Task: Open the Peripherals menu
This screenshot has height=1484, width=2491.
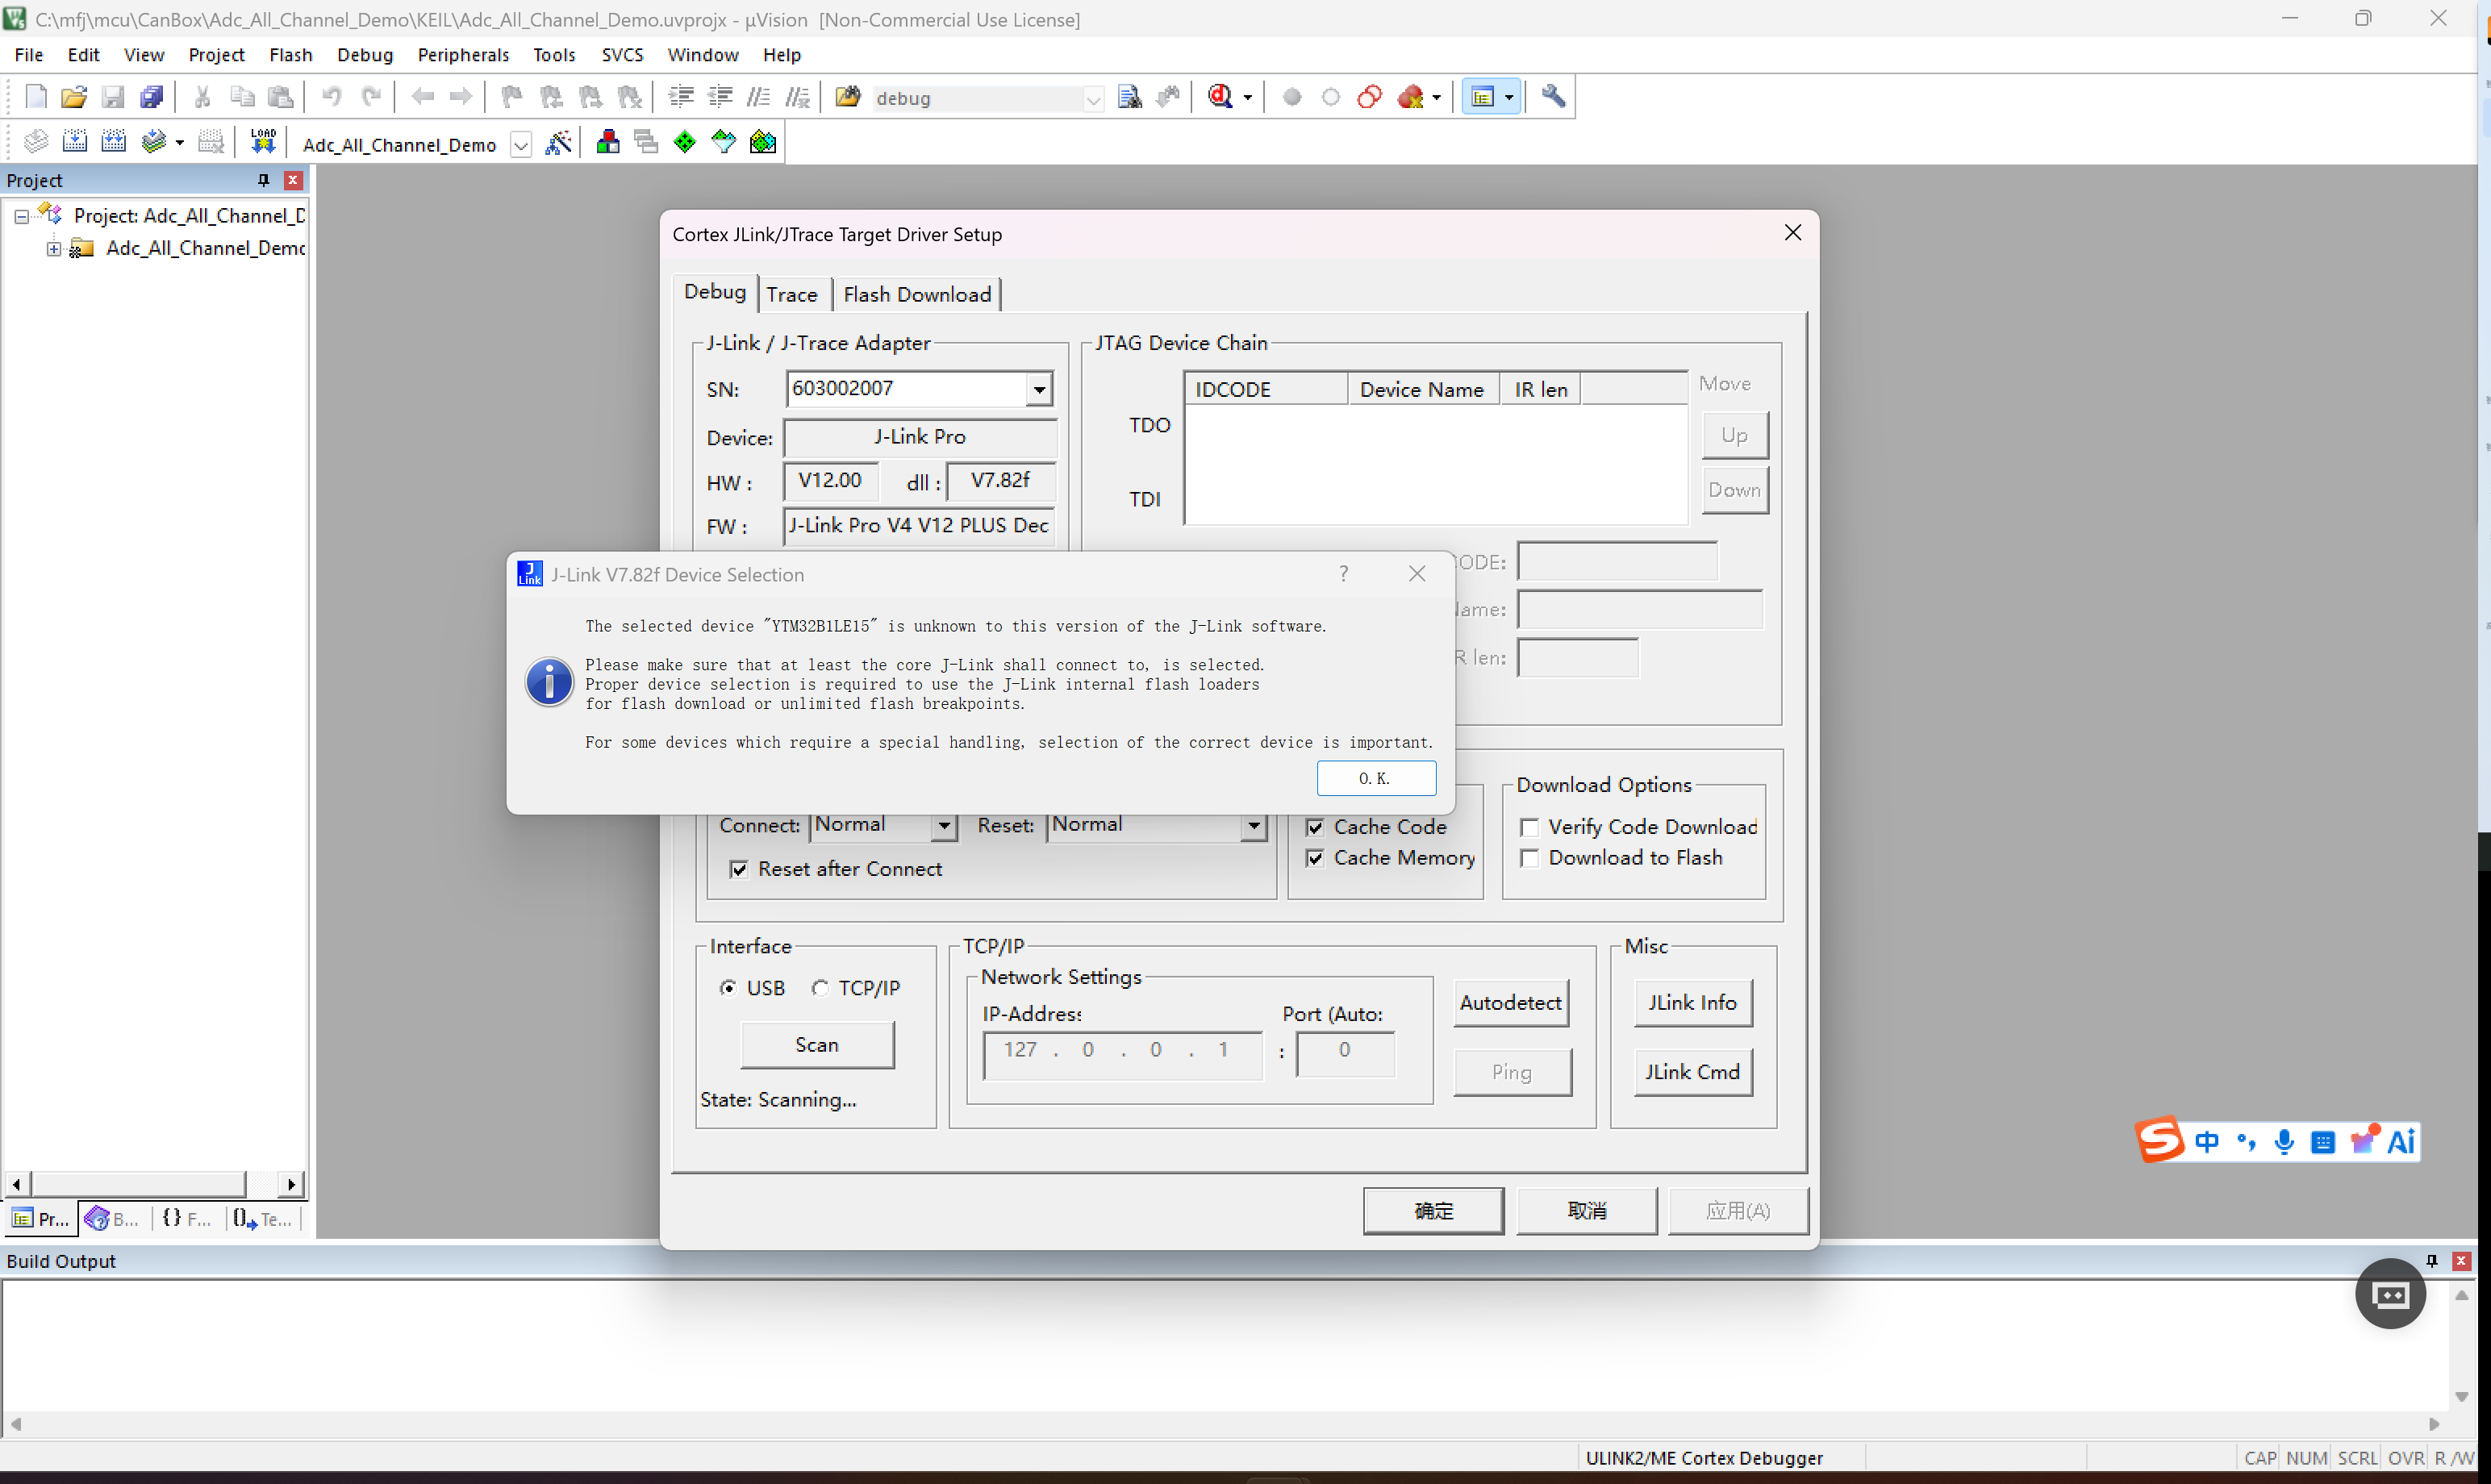Action: tap(463, 55)
